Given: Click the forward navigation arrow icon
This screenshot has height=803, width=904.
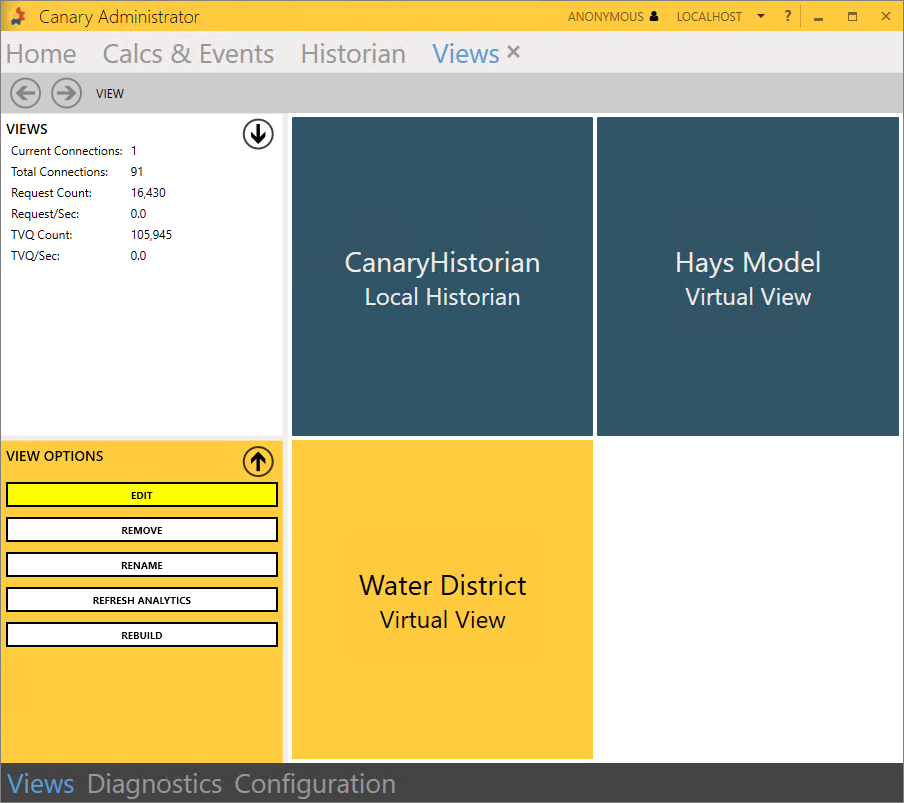Looking at the screenshot, I should pos(66,93).
